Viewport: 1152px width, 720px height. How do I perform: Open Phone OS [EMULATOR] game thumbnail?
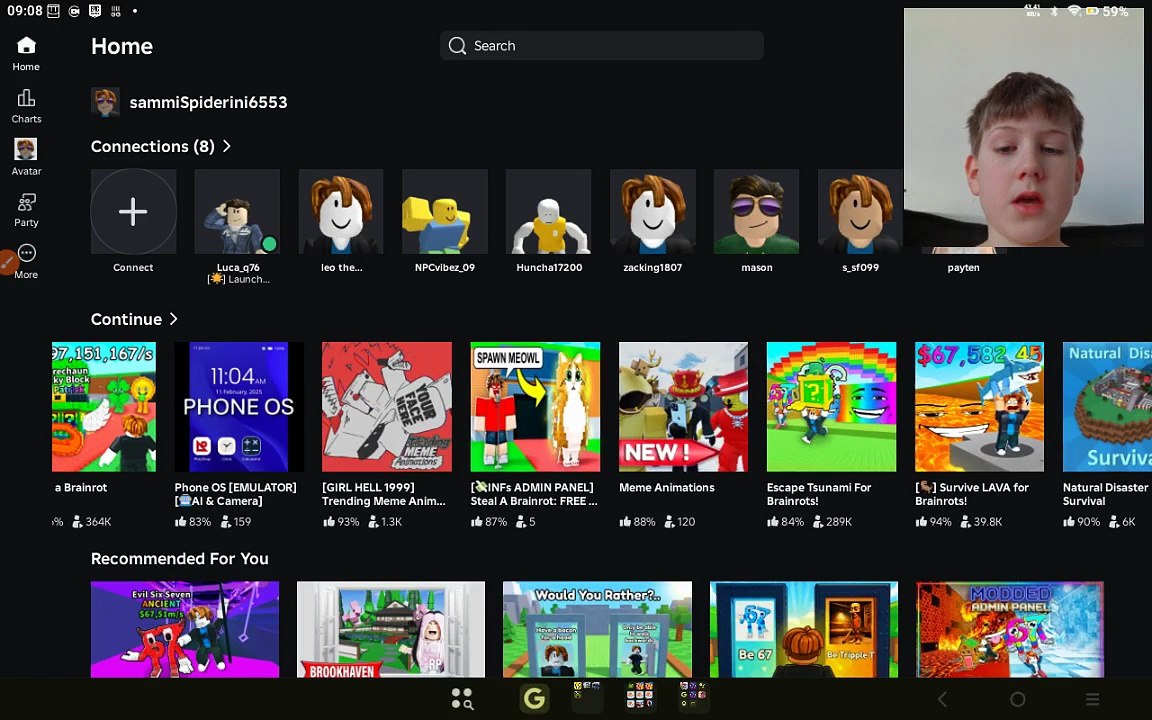239,406
